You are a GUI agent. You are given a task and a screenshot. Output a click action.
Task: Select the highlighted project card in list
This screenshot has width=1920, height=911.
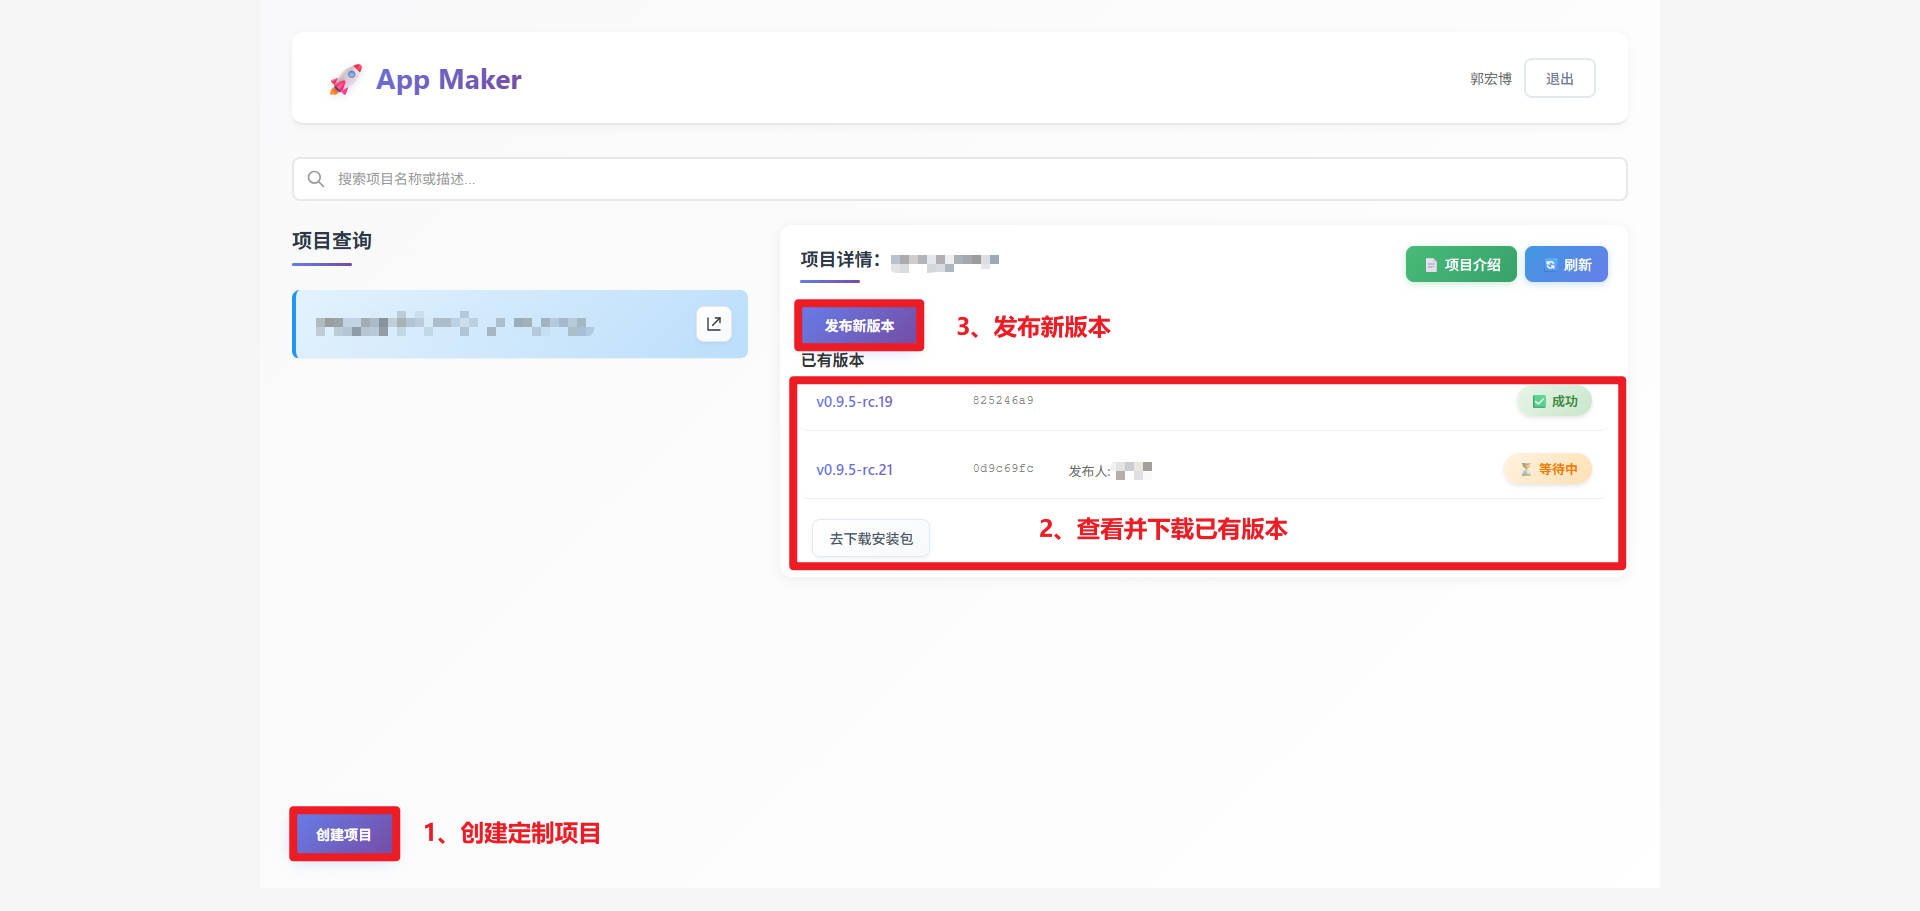click(500, 324)
